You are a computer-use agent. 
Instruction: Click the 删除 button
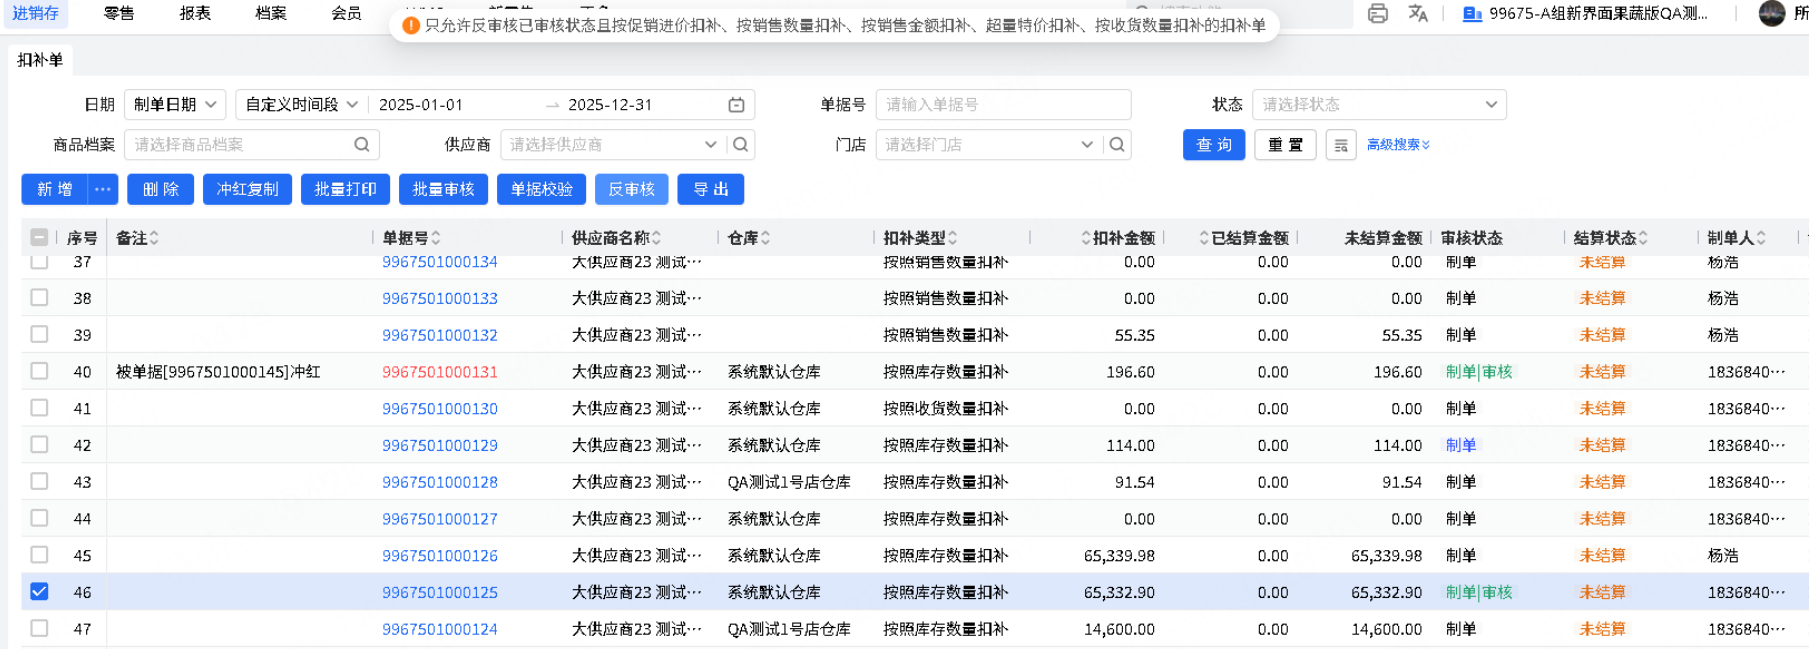(x=160, y=189)
